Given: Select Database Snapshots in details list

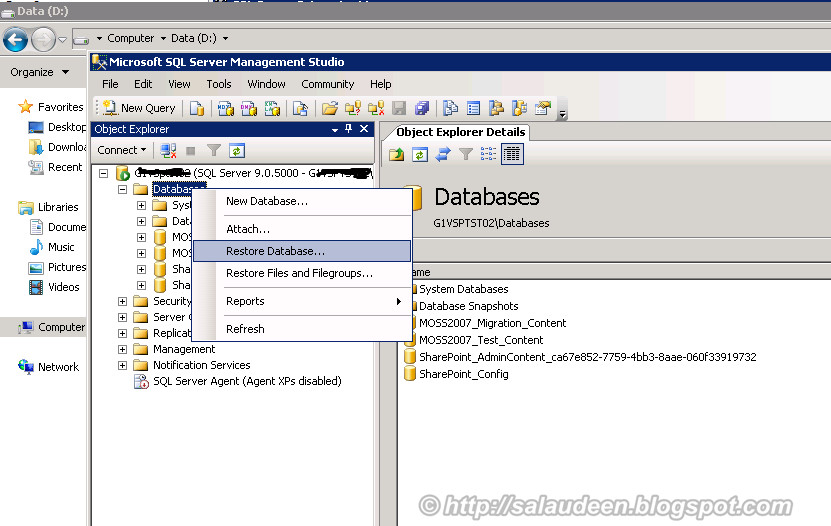Looking at the screenshot, I should click(x=468, y=306).
